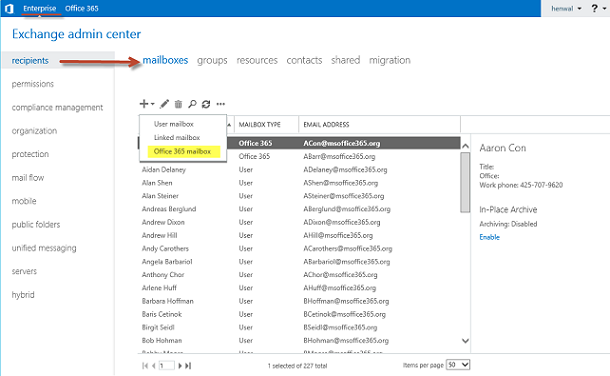Expand the dropdown arrow beside plus icon
This screenshot has height=376, width=610.
click(x=152, y=104)
